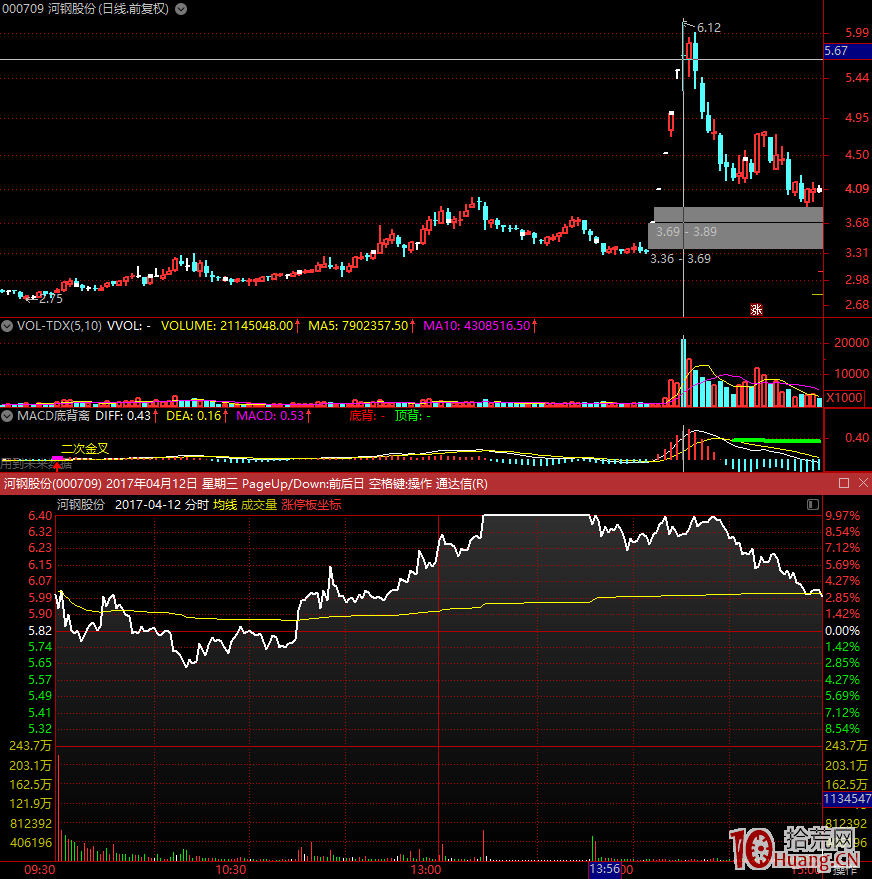The width and height of the screenshot is (872, 879).
Task: Click 操作 at bottom right corner
Action: (845, 871)
